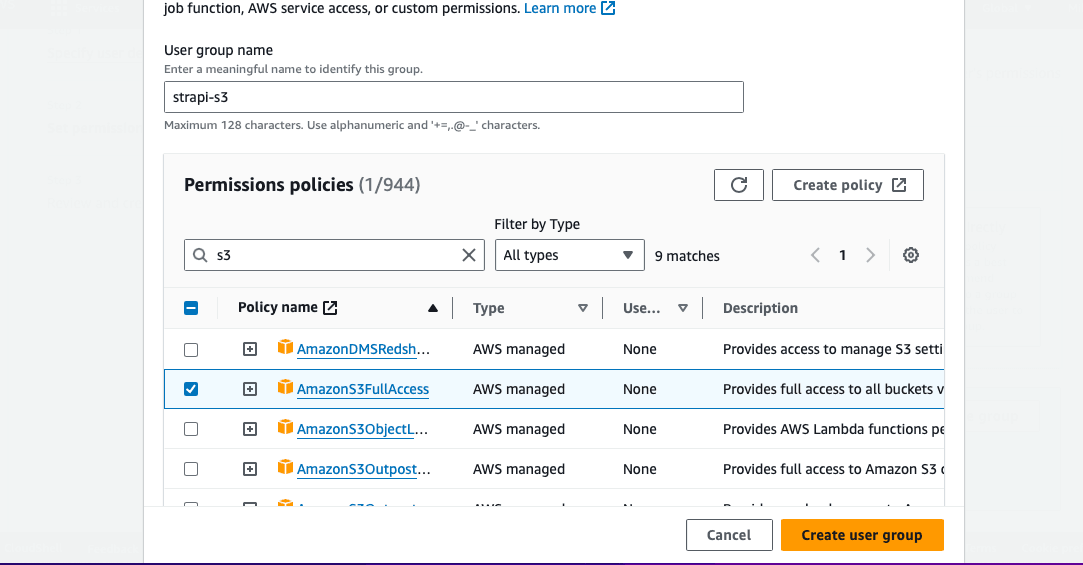Check the AmazonDMSRedshift policy checkbox
The width and height of the screenshot is (1083, 565).
point(191,349)
